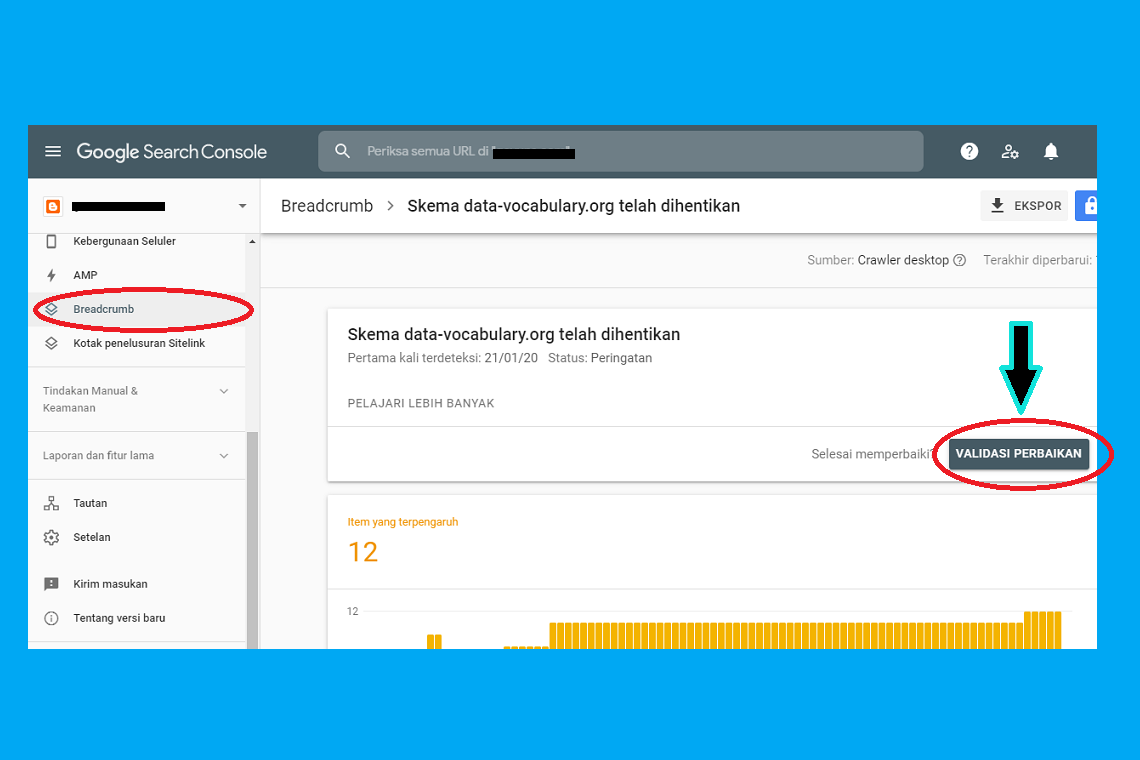The image size is (1140, 760).
Task: Click the affected items count 12
Action: pyautogui.click(x=363, y=552)
